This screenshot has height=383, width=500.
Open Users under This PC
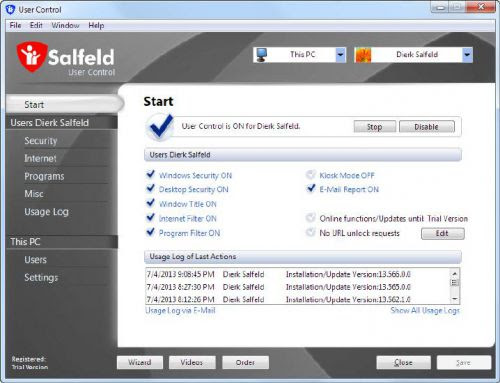click(35, 260)
